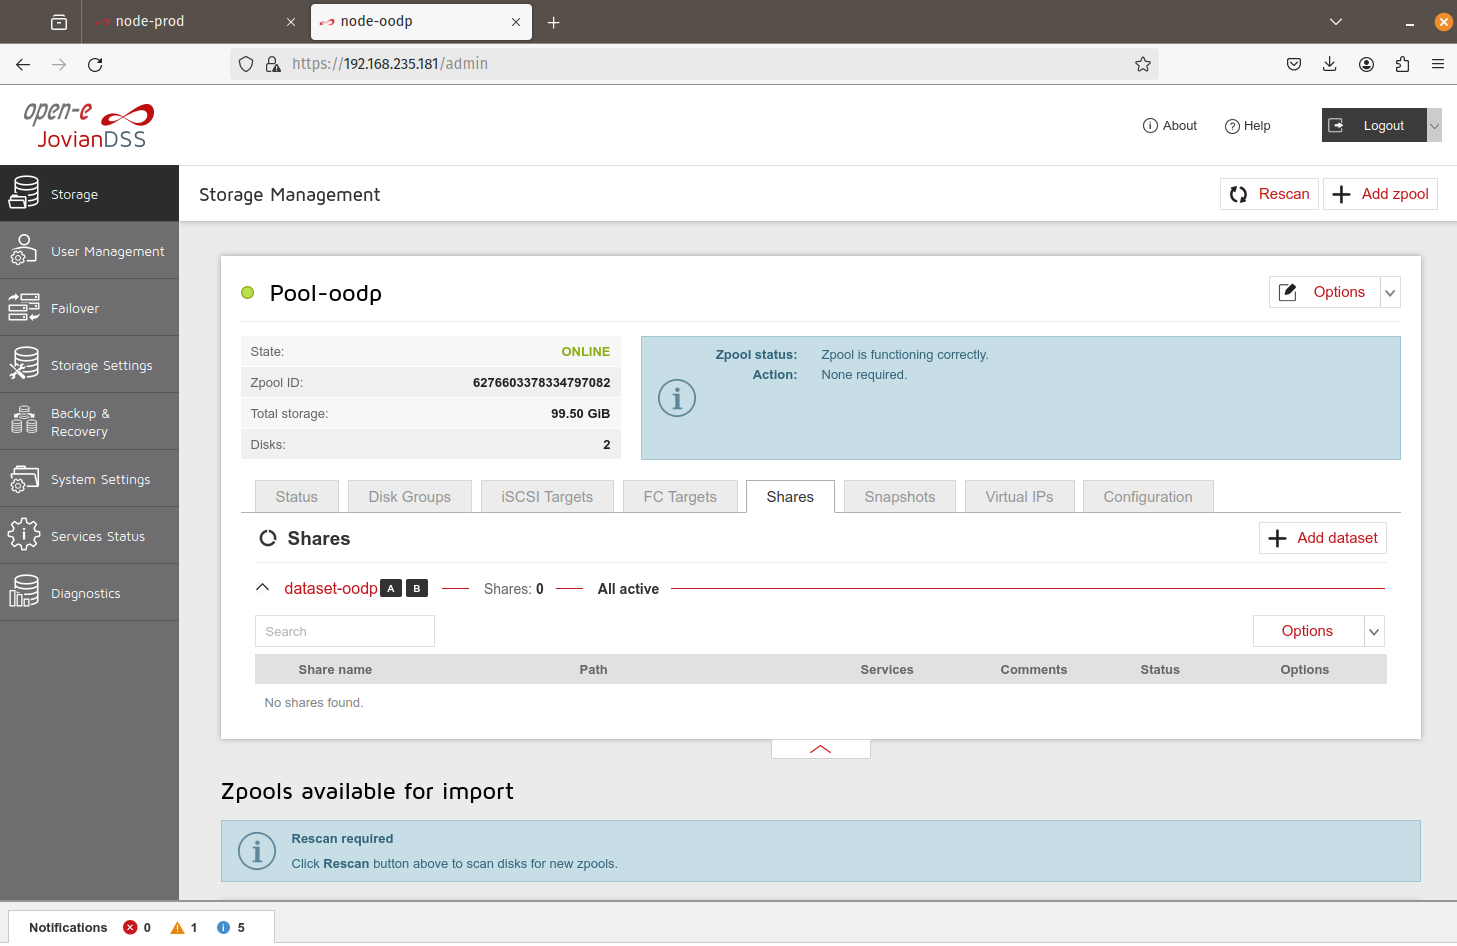Viewport: 1457px width, 946px height.
Task: Open a new browser tab
Action: [553, 22]
